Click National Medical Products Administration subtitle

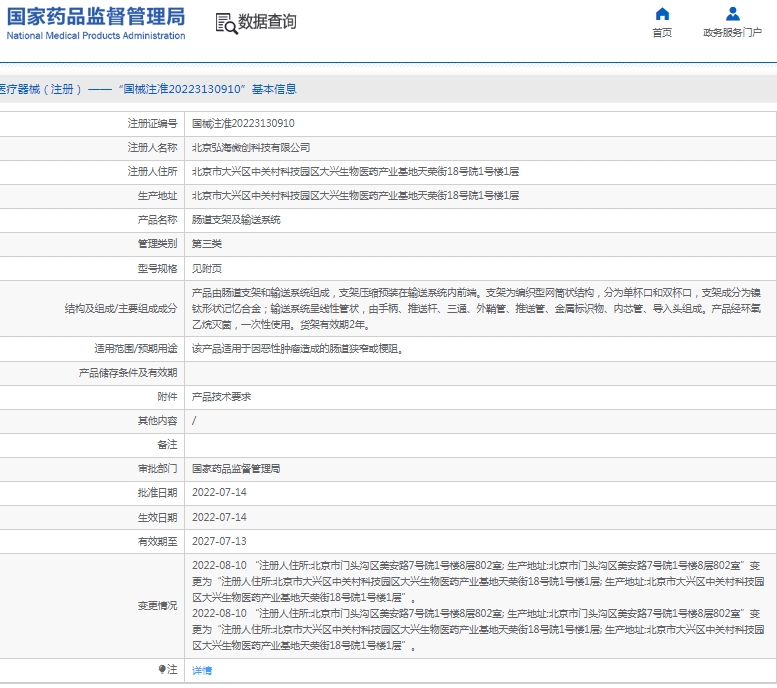(96, 36)
